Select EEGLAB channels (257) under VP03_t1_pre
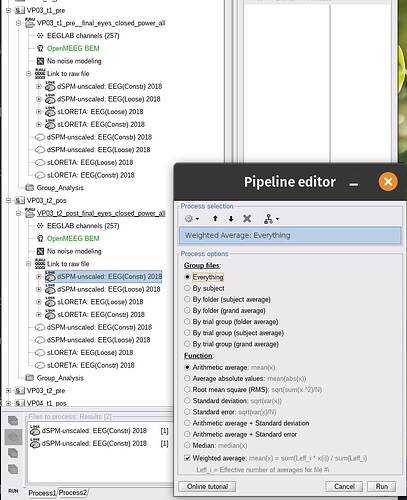Screen dimensions: 407x500 tap(83, 36)
